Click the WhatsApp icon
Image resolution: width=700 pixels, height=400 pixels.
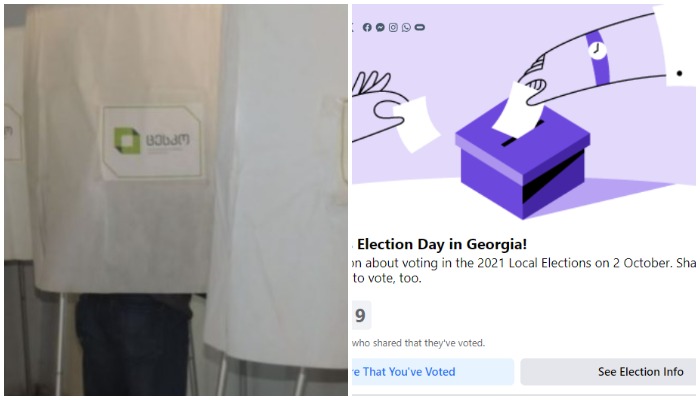(x=406, y=27)
